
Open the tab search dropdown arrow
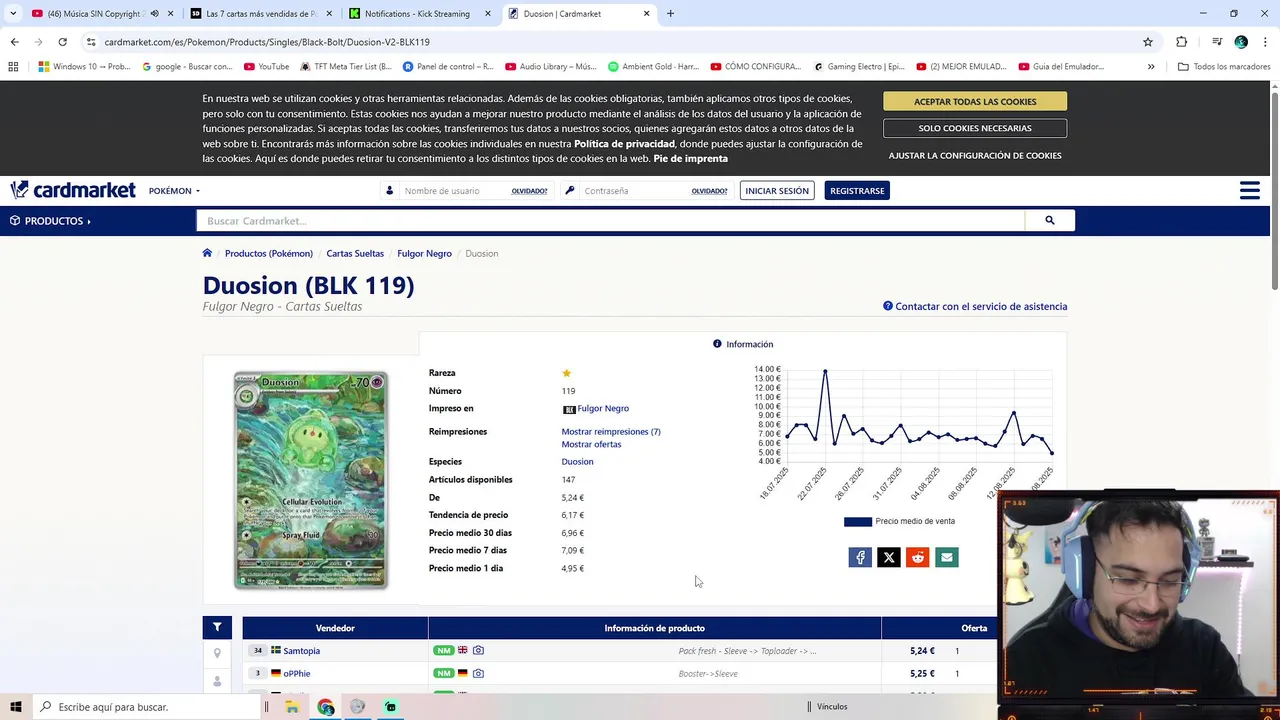[13, 14]
